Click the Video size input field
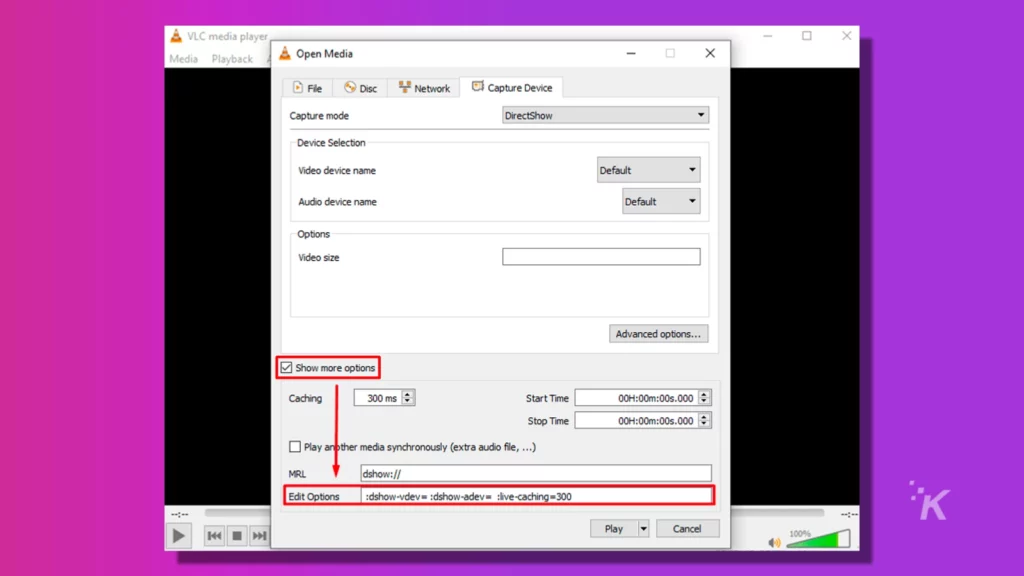 coord(601,257)
